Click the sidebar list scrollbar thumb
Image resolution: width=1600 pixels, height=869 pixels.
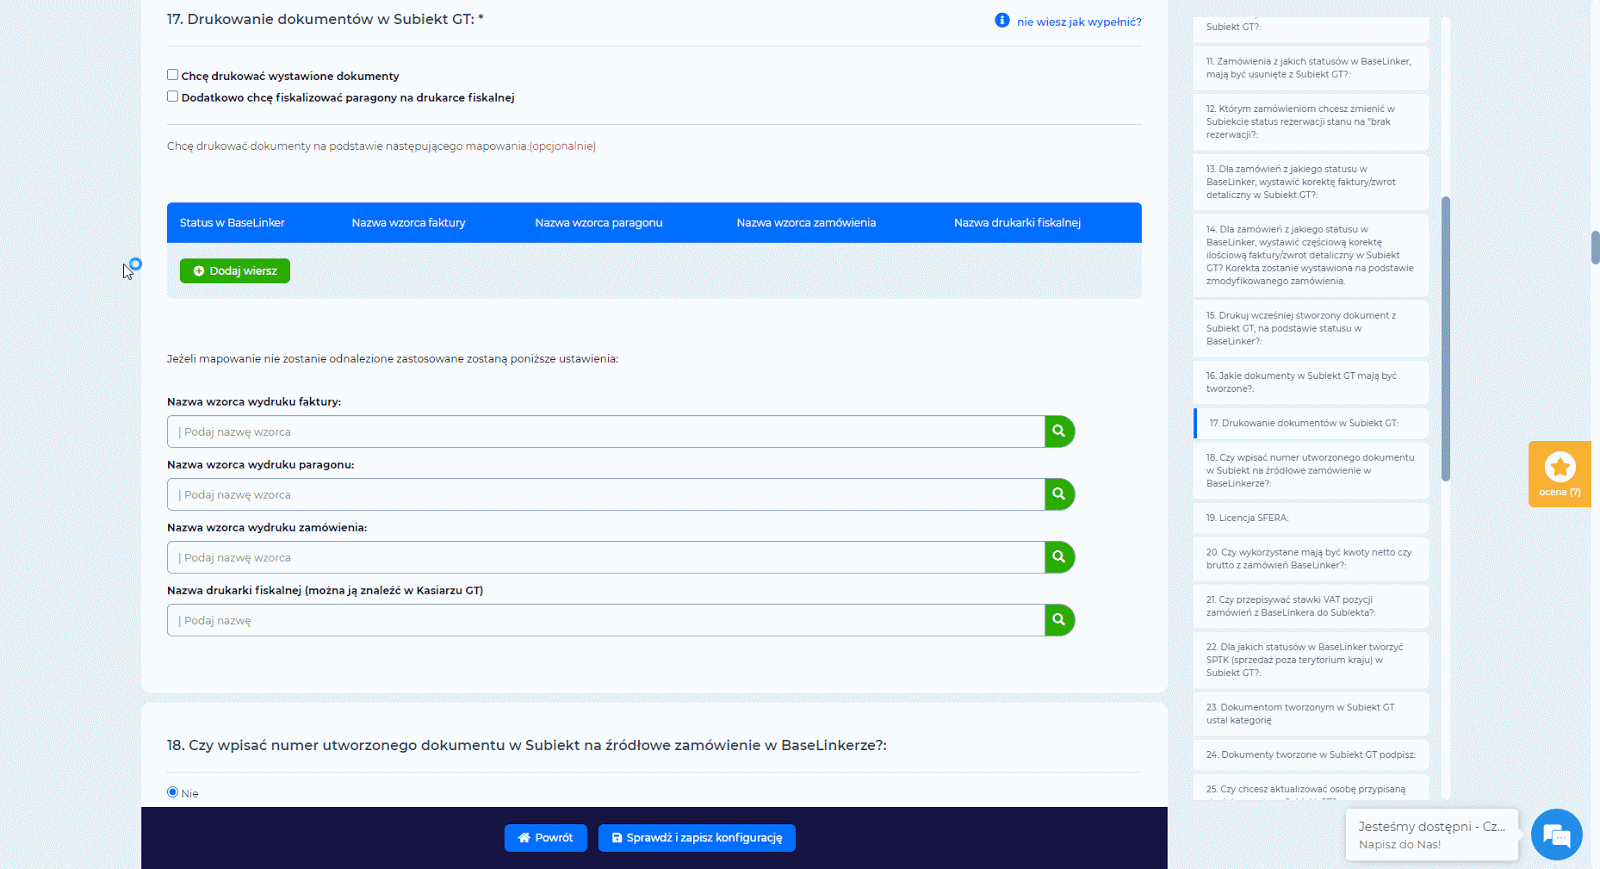point(1445,338)
